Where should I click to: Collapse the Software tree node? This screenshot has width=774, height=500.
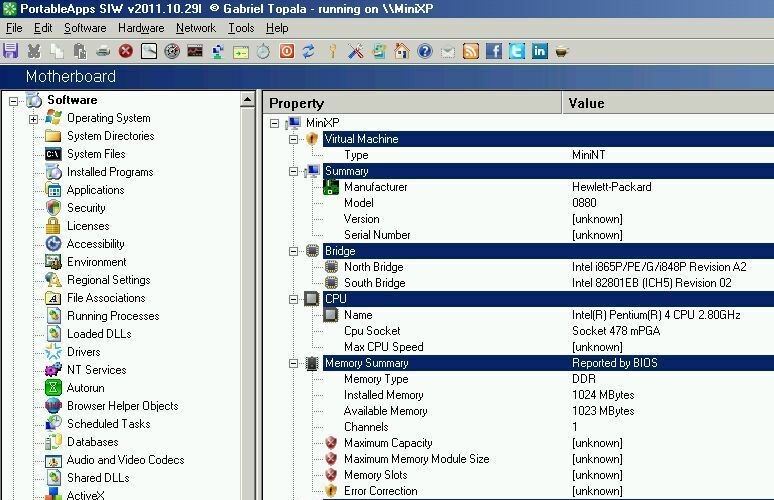14,101
